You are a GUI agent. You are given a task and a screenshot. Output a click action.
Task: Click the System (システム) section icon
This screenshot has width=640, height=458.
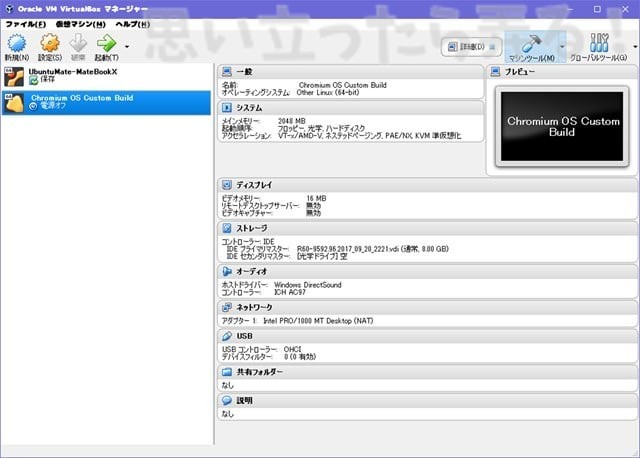[227, 108]
